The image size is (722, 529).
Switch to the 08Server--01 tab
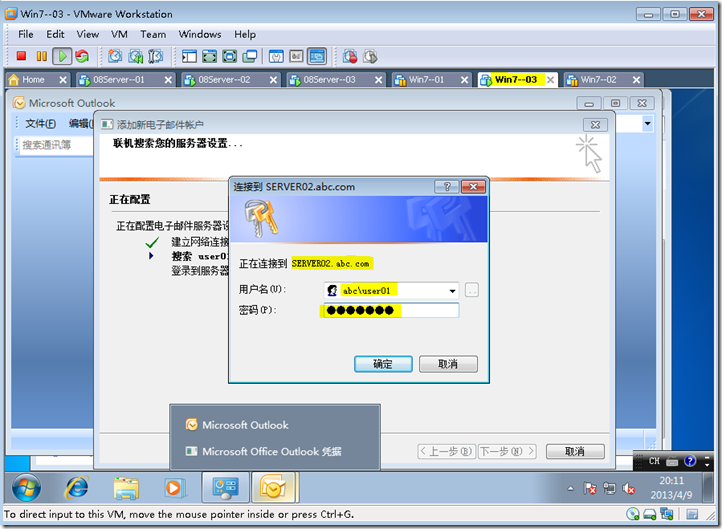tap(119, 80)
